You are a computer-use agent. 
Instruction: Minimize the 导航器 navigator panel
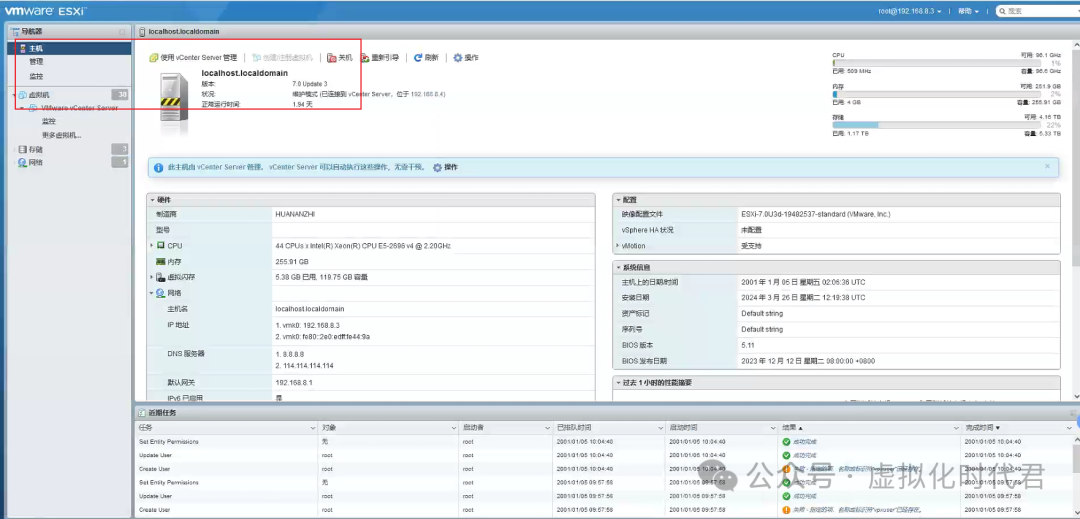click(122, 32)
